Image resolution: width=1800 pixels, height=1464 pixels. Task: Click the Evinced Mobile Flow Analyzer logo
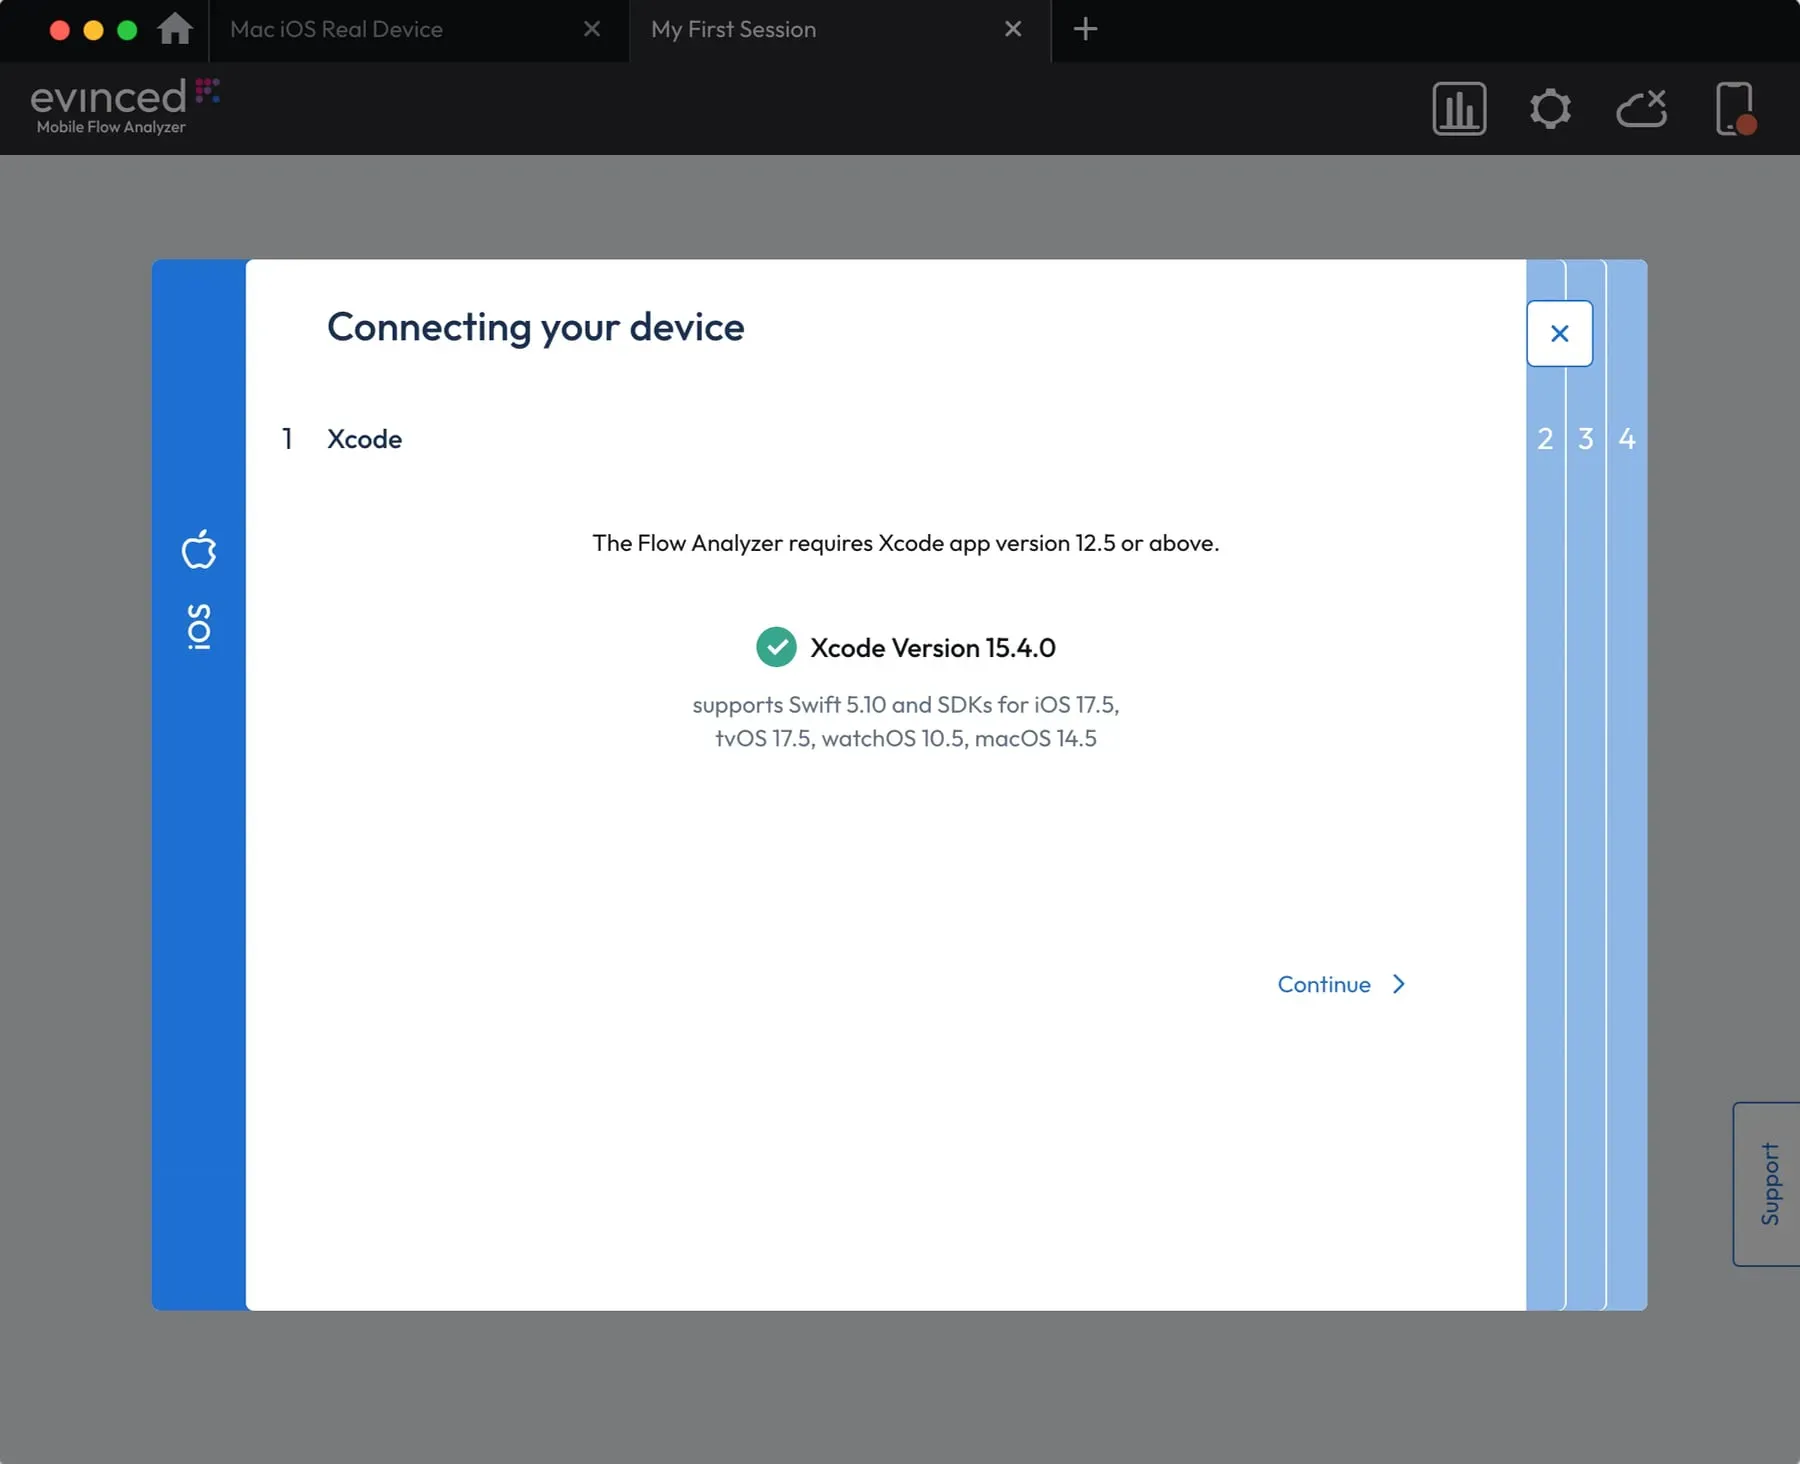point(125,106)
